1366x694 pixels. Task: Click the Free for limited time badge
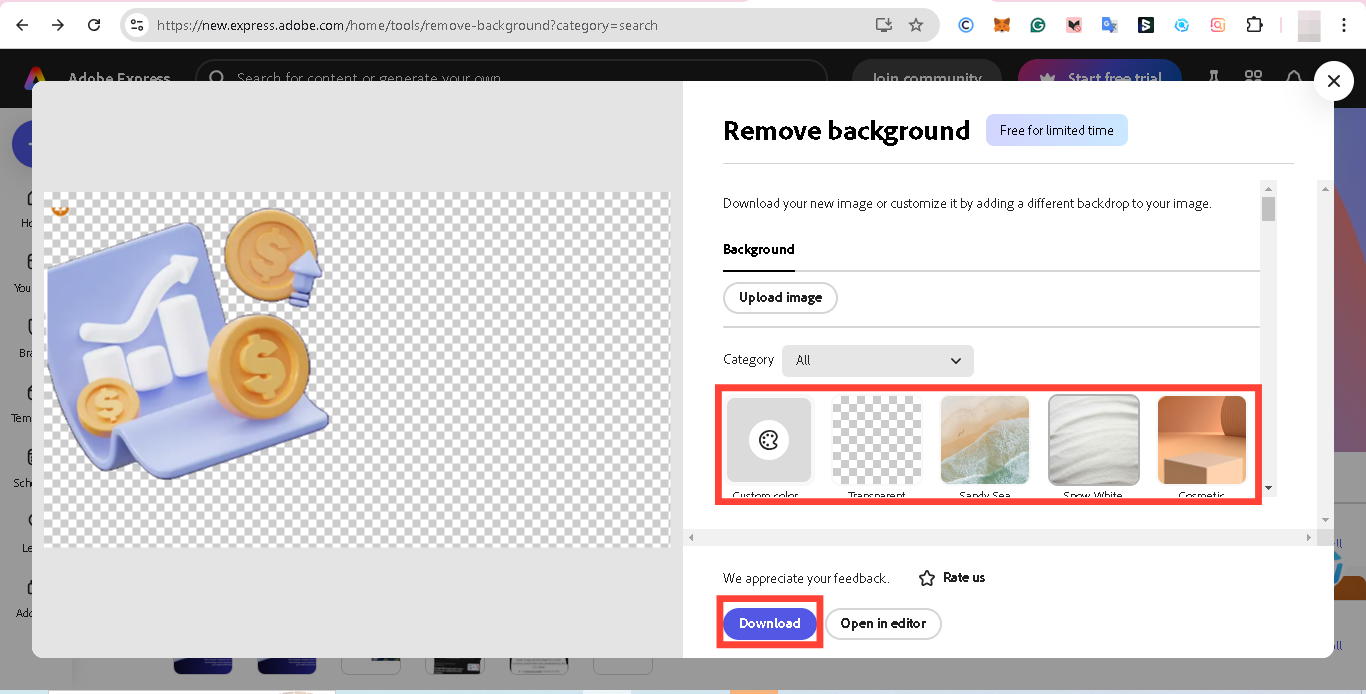coord(1057,130)
